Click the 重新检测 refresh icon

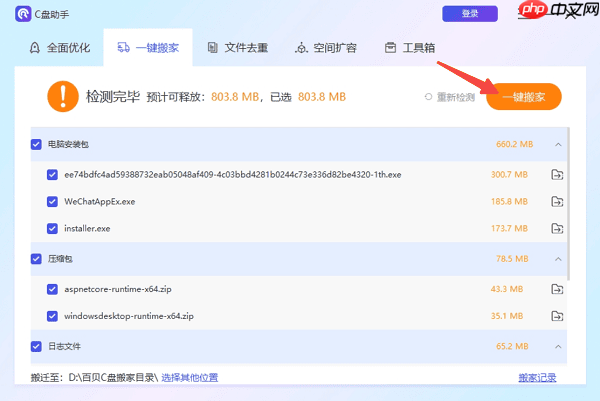(x=429, y=97)
